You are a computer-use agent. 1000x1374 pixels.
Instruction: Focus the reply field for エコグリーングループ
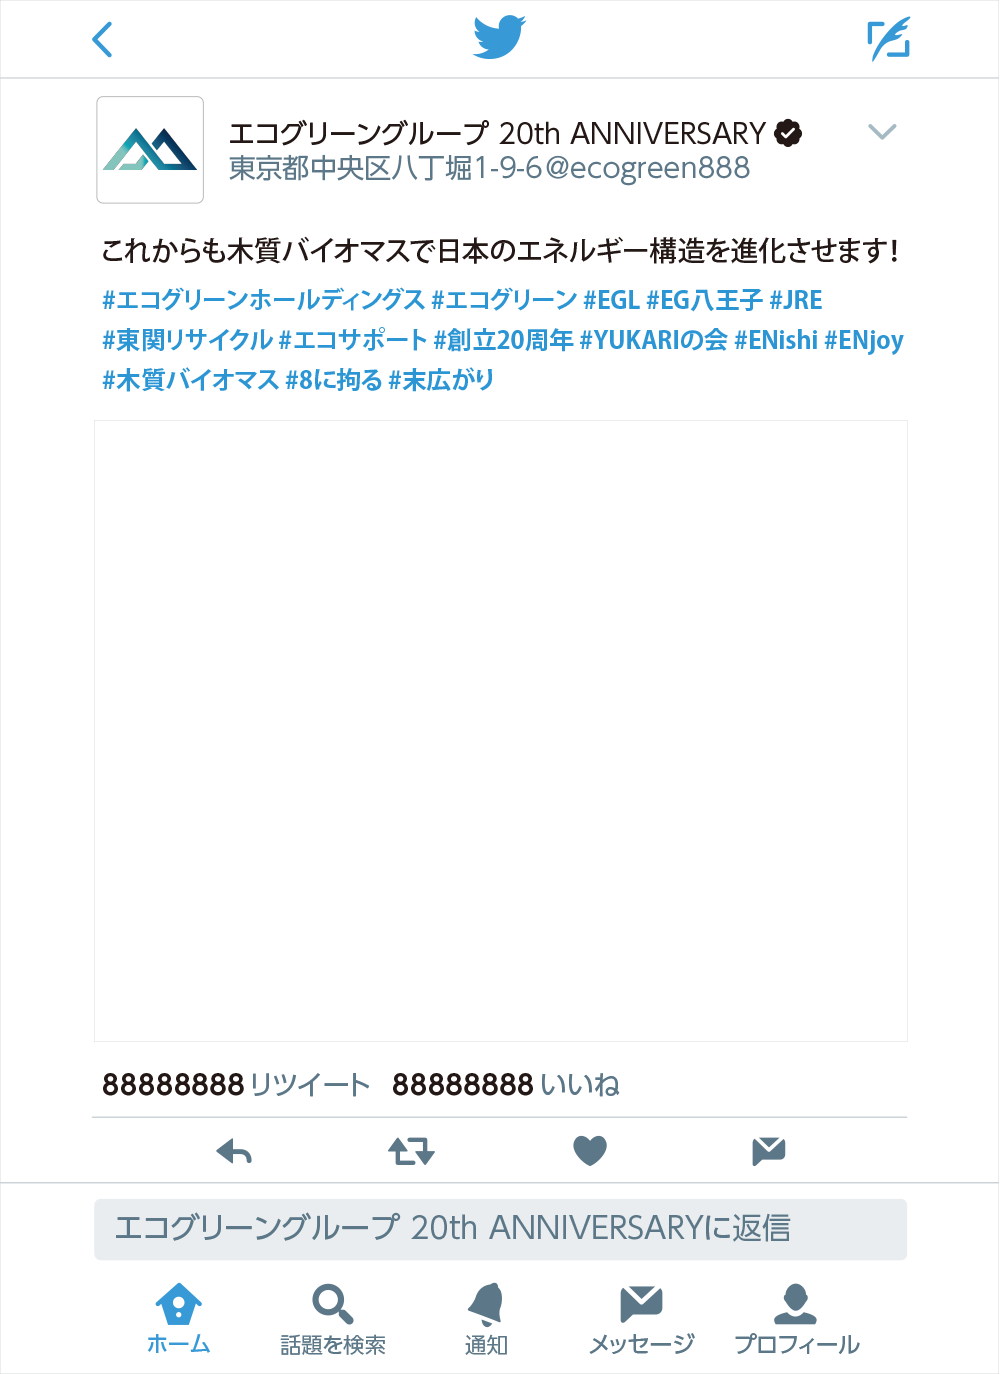(x=500, y=1229)
